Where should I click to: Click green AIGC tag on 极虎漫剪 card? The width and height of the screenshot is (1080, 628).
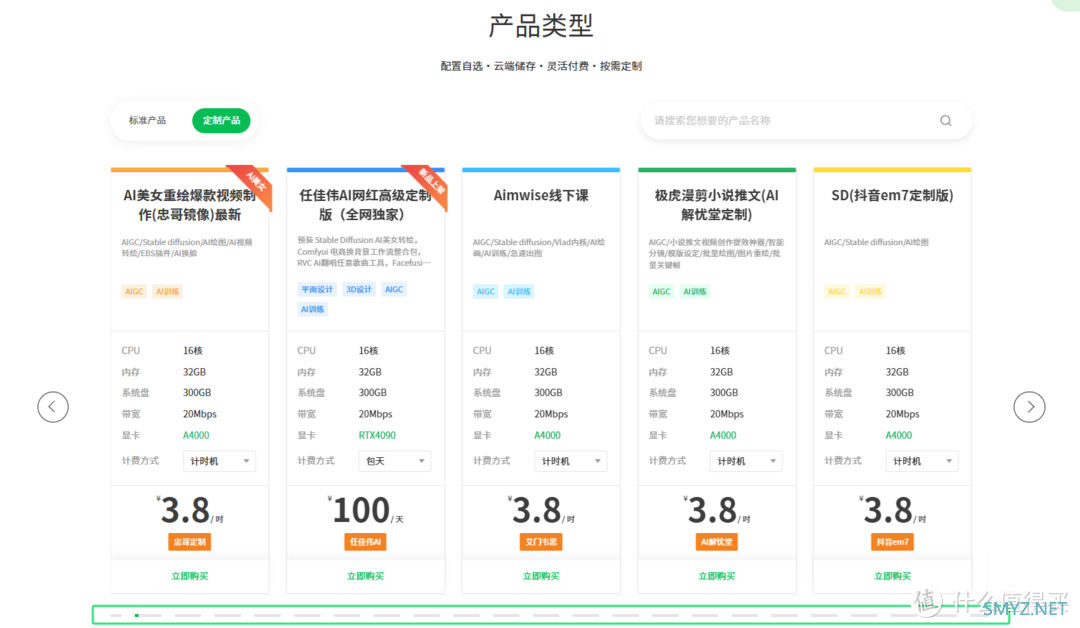[x=661, y=291]
